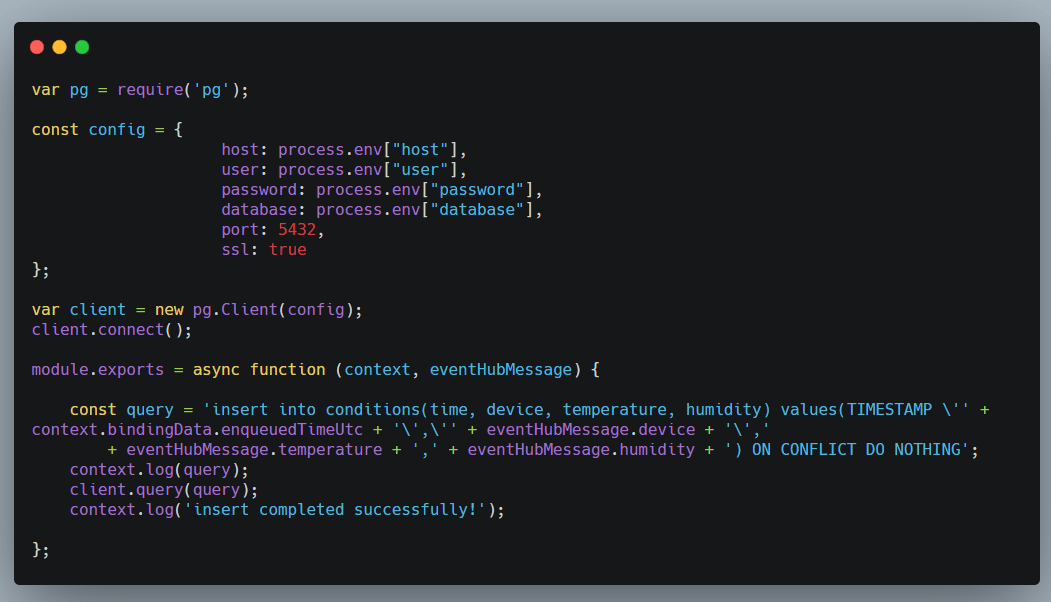Click the green maximize dot
The width and height of the screenshot is (1051, 602).
[x=82, y=47]
